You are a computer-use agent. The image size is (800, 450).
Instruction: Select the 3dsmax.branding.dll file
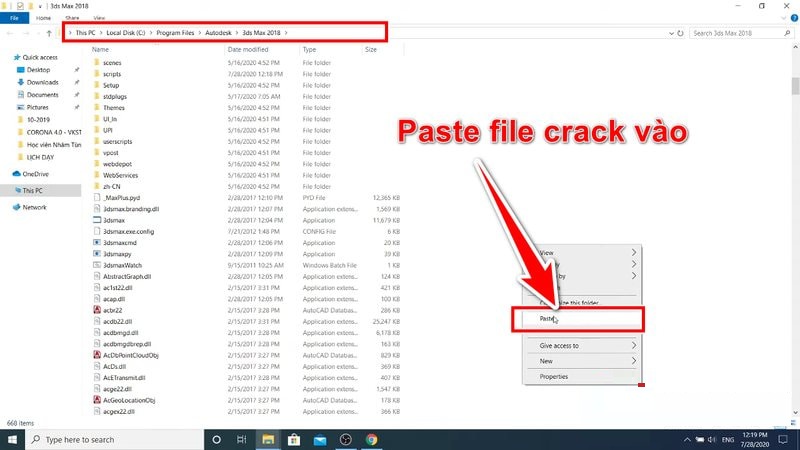pos(131,209)
